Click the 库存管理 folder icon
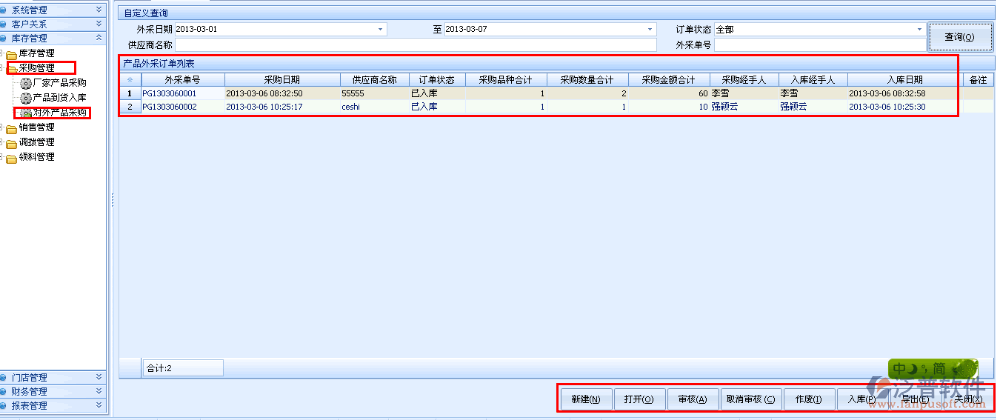 [12, 53]
